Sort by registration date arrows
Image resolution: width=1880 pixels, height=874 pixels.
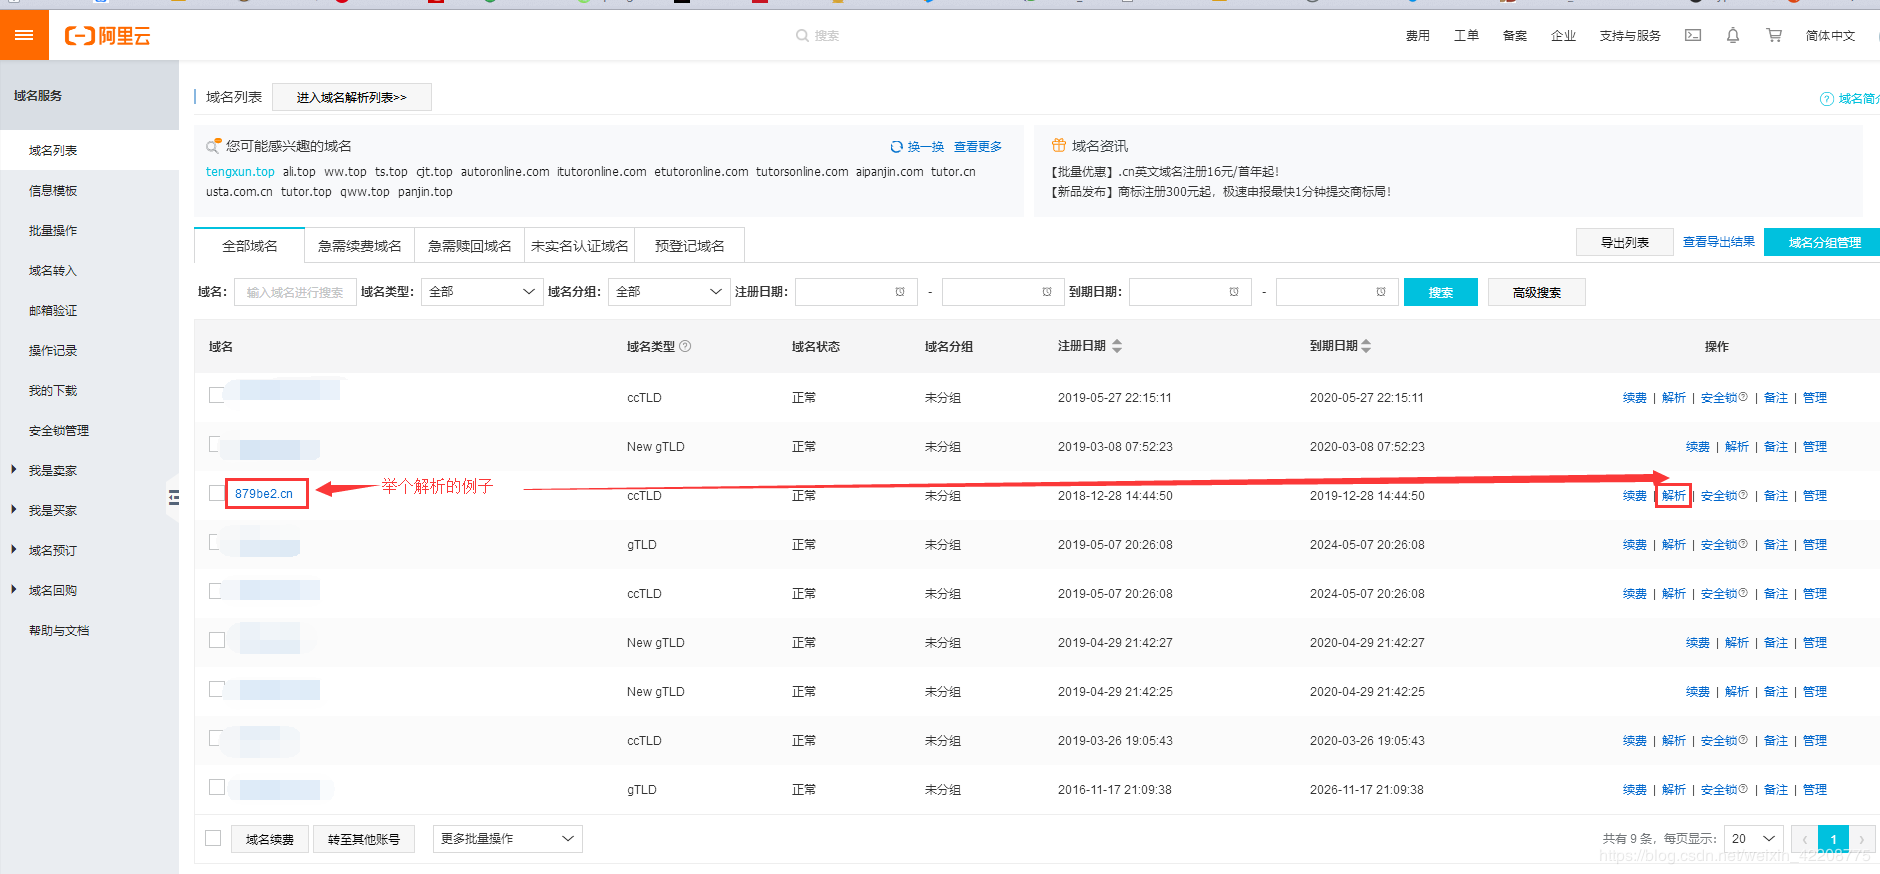click(x=1117, y=346)
